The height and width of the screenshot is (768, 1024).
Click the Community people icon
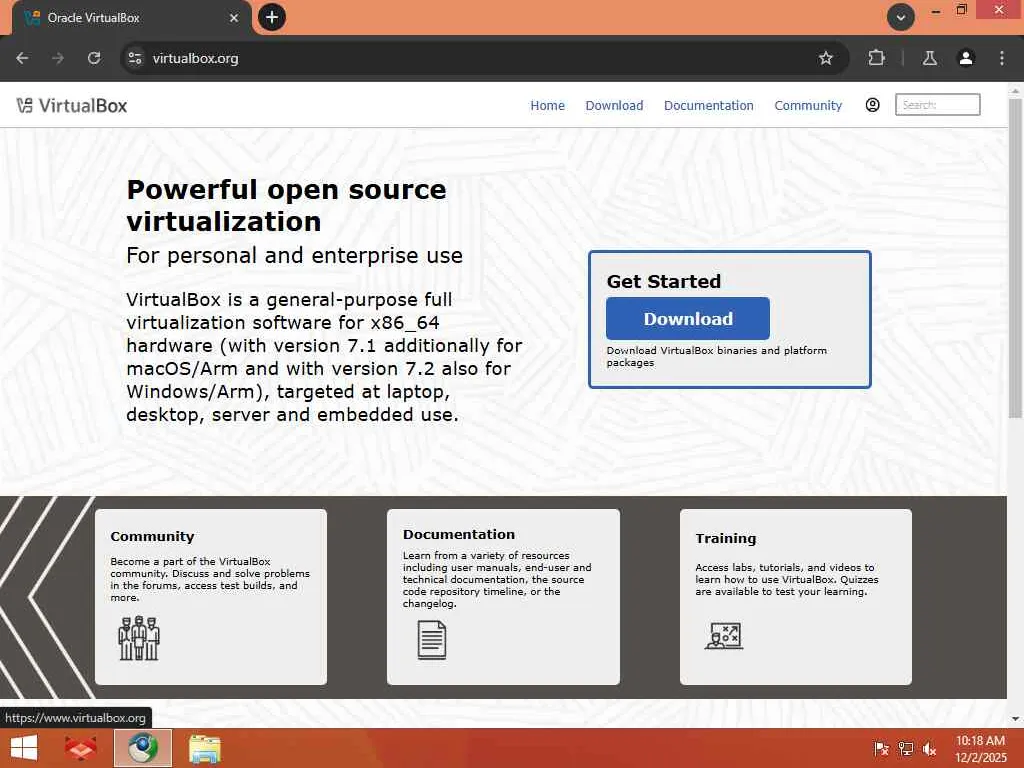click(138, 638)
